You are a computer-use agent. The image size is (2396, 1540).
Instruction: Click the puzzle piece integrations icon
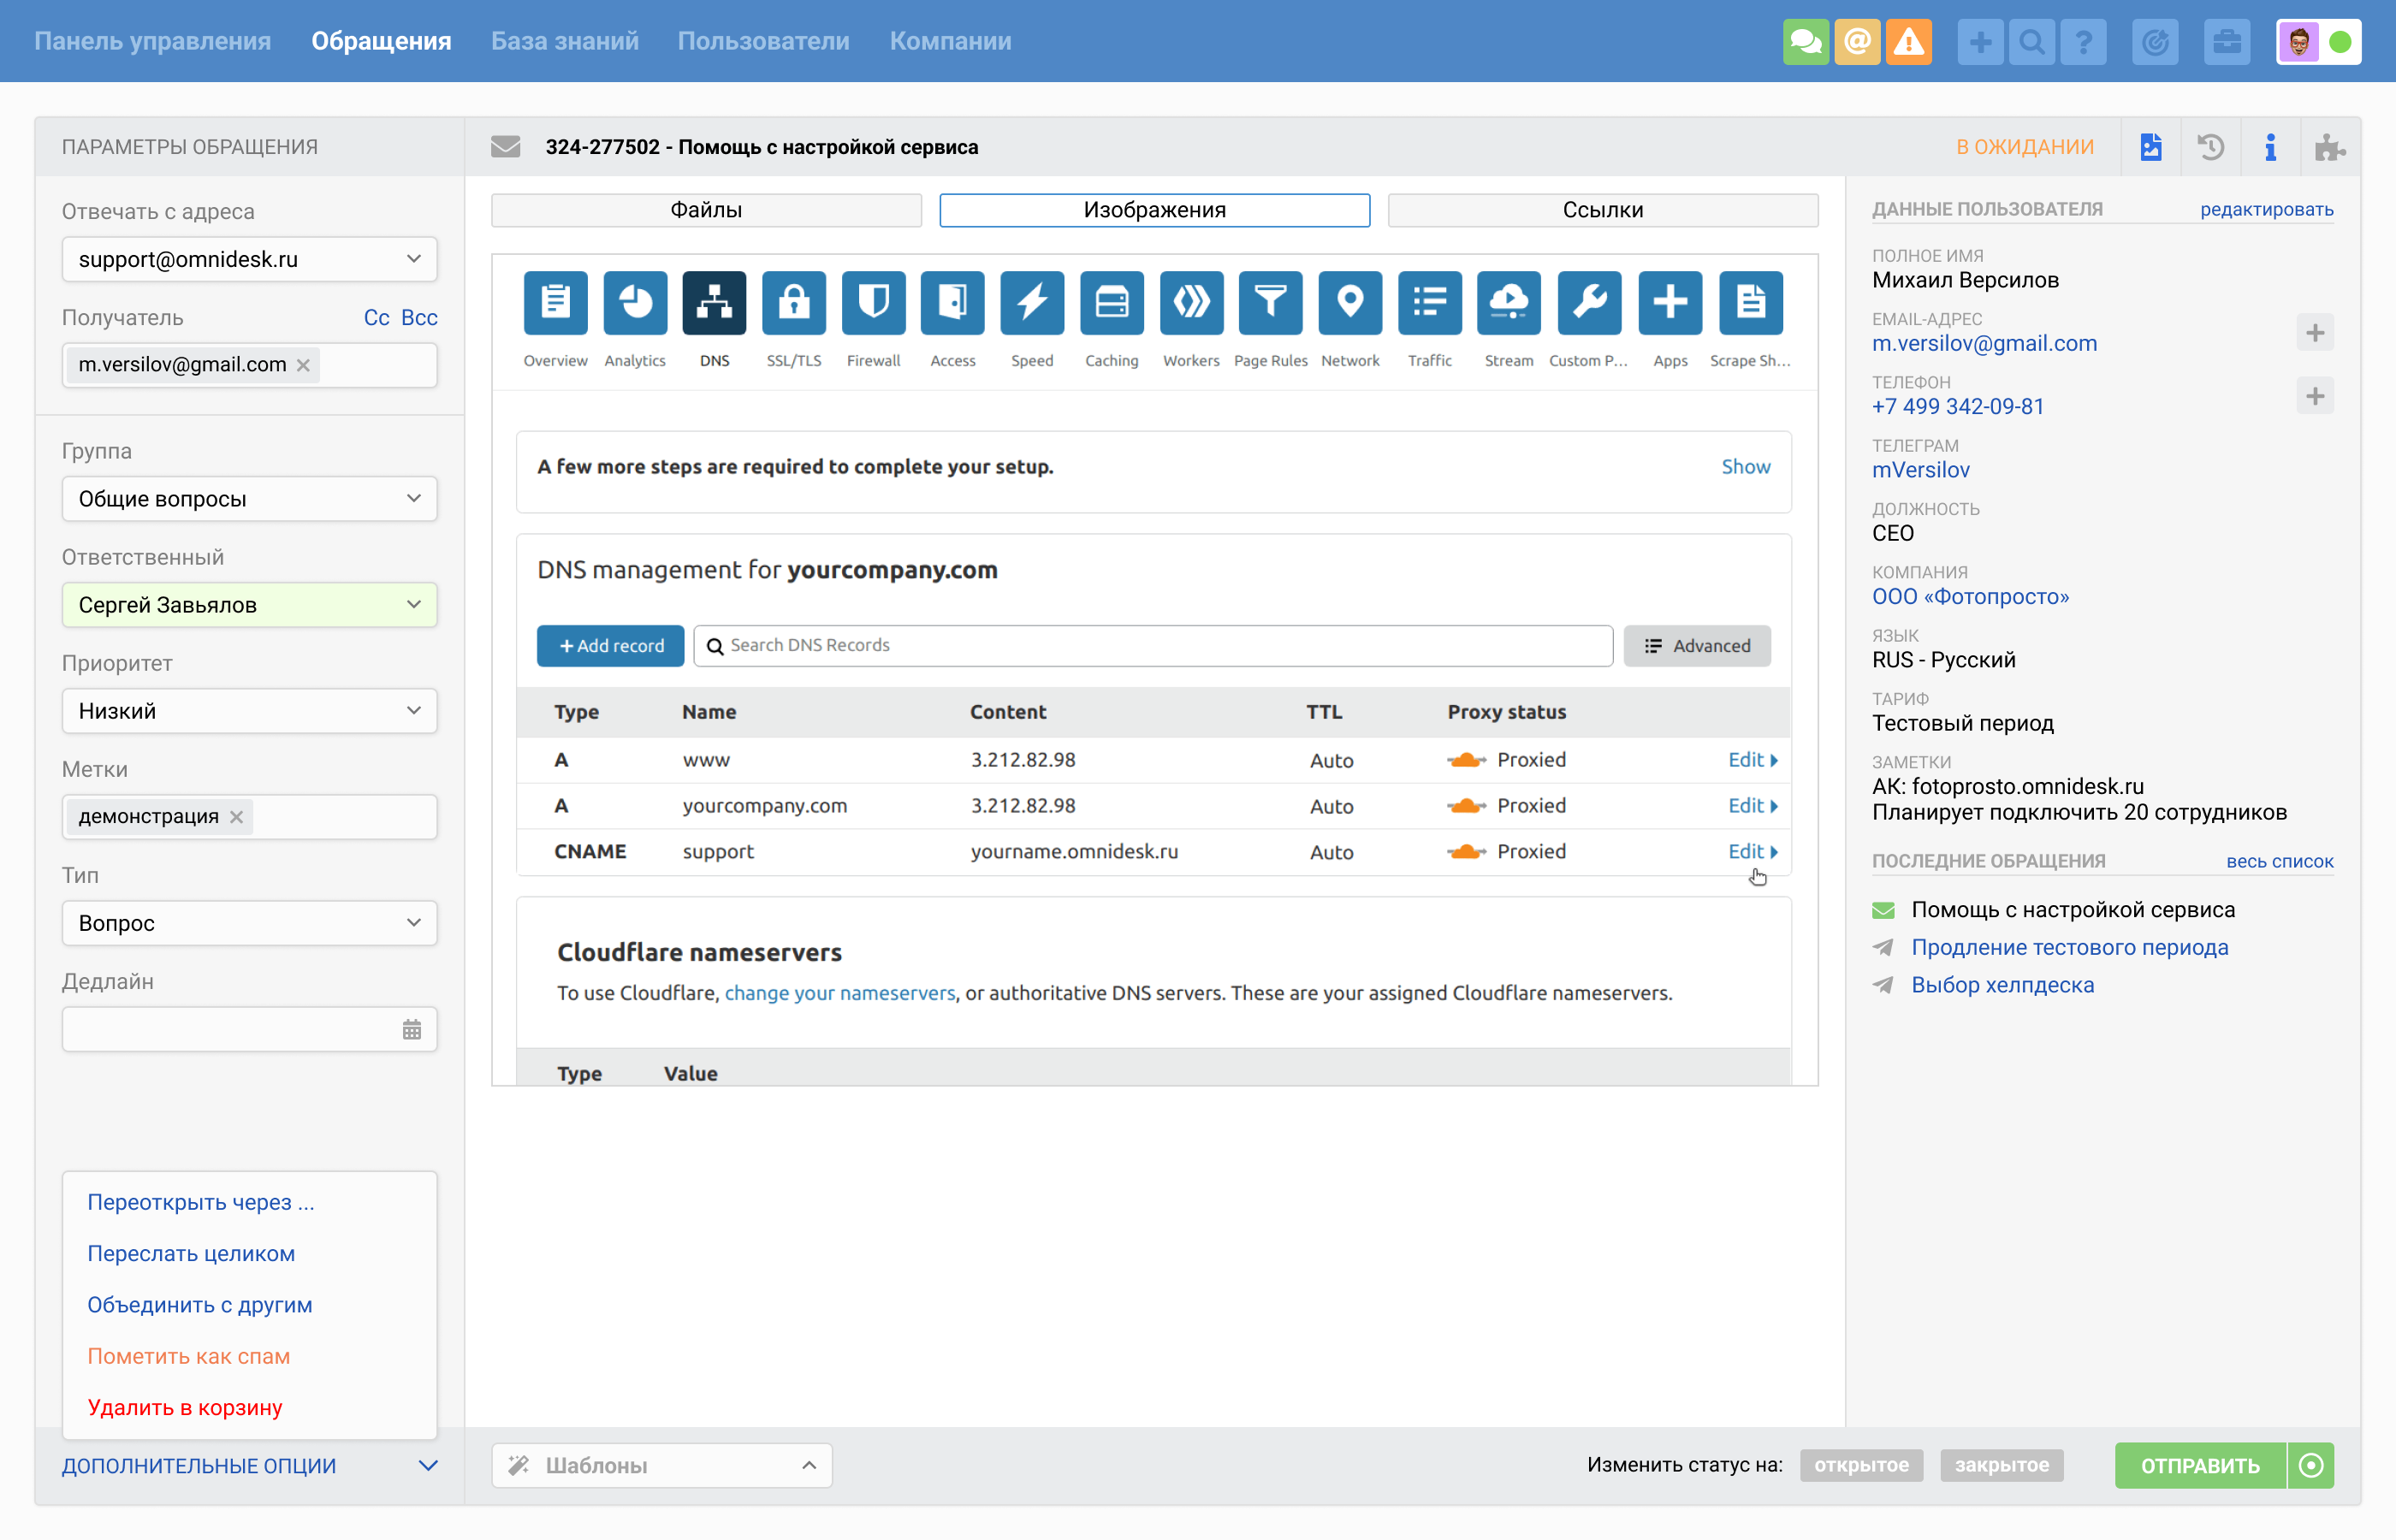click(2329, 148)
